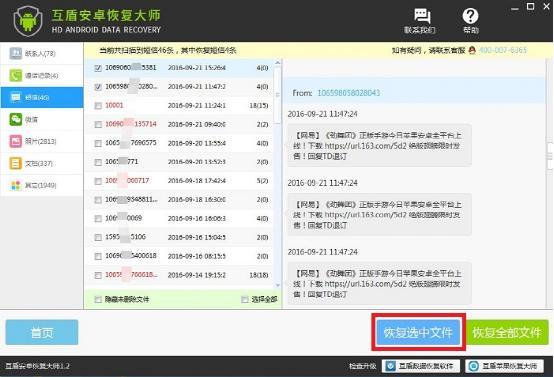The height and width of the screenshot is (377, 554).
Task: Minimize the recovery app window
Action: [515, 8]
